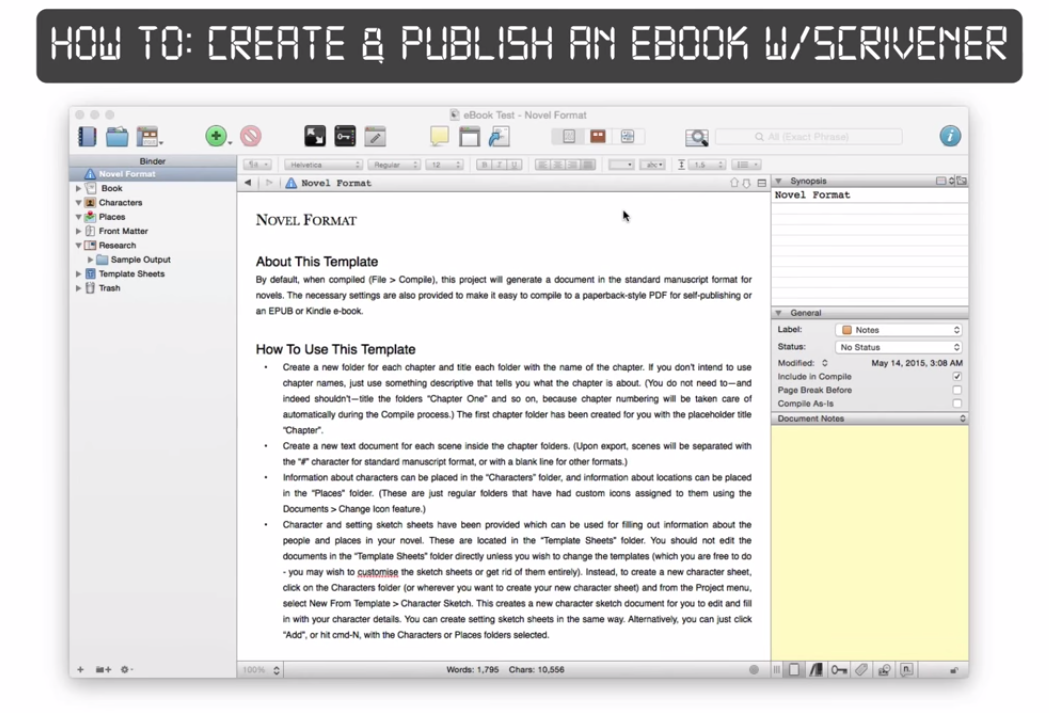This screenshot has width=1049, height=713.
Task: Open the Keywords panel key icon
Action: click(x=345, y=136)
